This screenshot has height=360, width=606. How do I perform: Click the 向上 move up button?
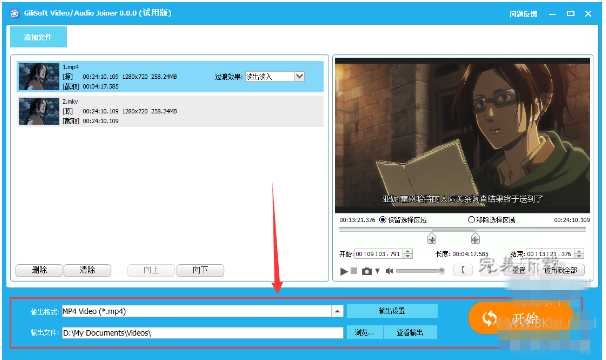click(151, 270)
